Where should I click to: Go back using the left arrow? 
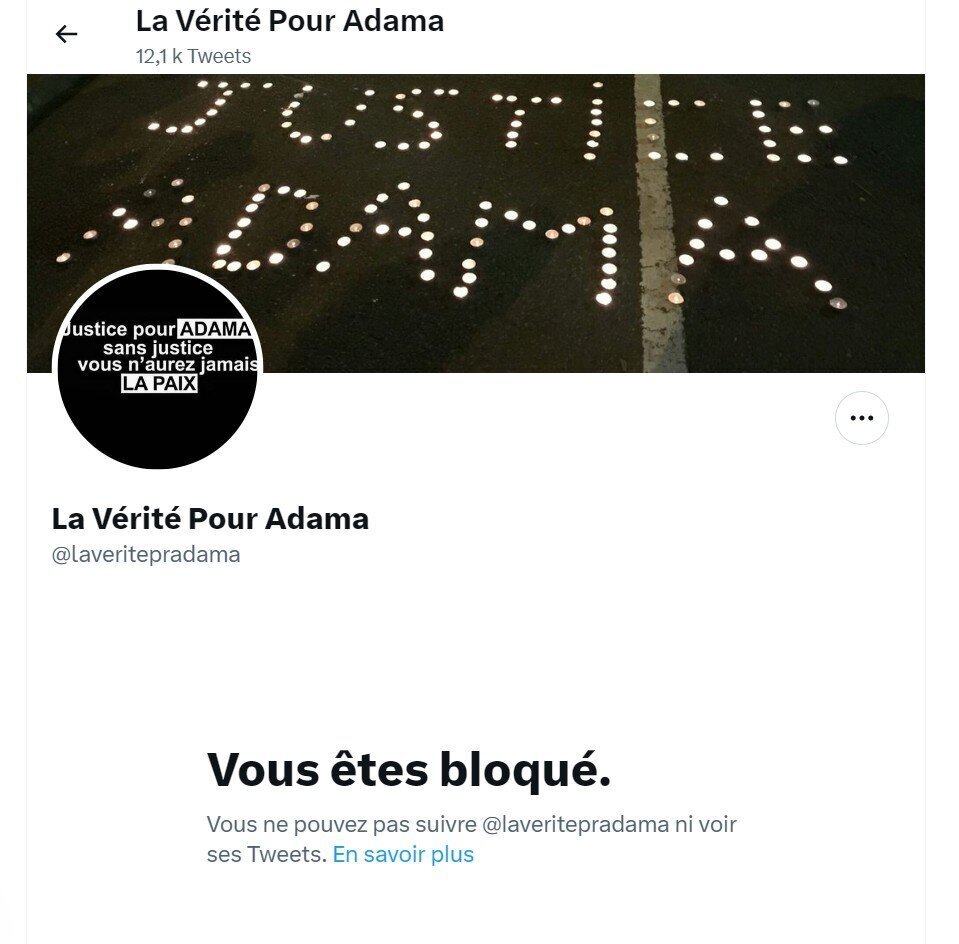[66, 34]
